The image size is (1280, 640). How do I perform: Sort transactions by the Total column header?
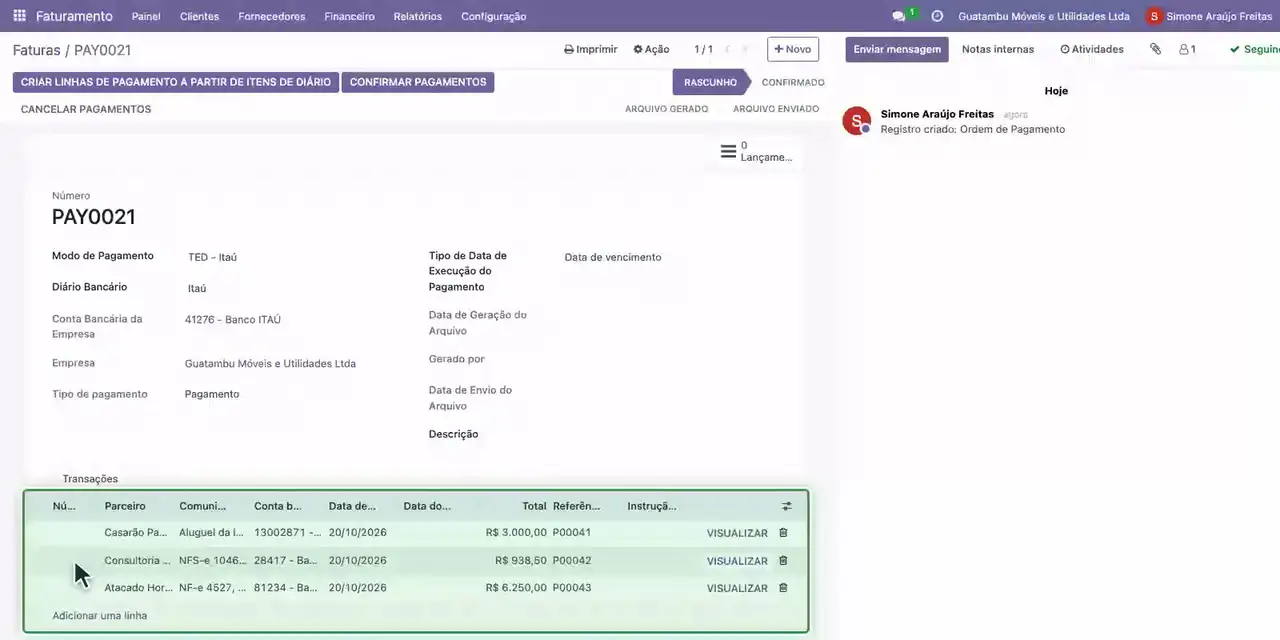534,506
